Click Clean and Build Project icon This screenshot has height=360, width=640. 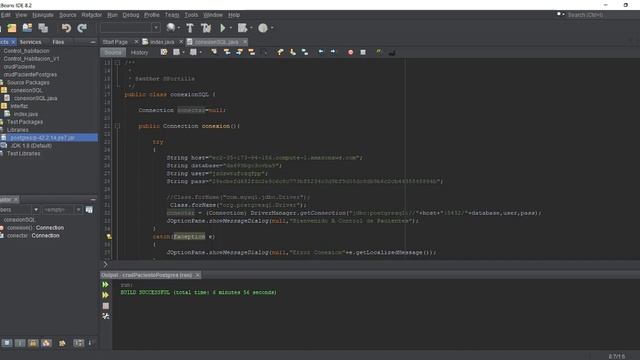pos(206,28)
